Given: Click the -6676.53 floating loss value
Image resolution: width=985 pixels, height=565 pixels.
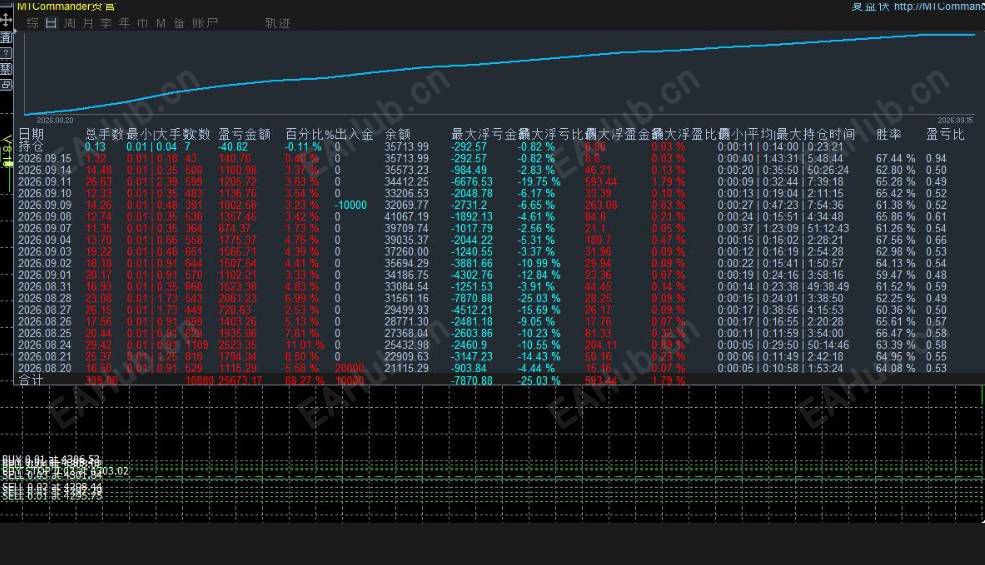Looking at the screenshot, I should [472, 182].
